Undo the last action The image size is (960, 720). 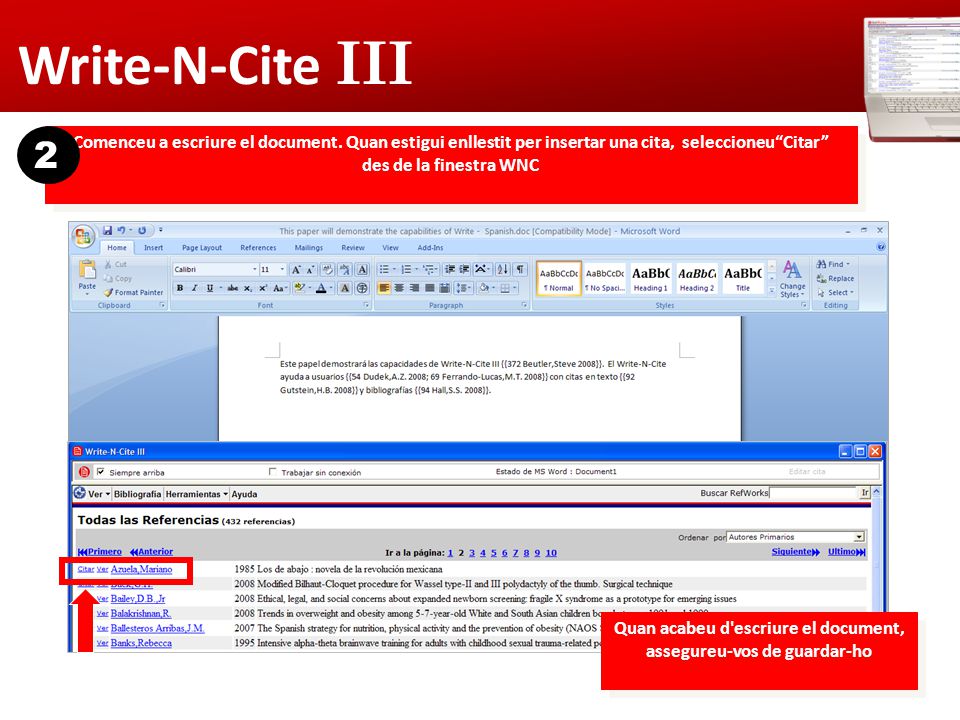(x=121, y=231)
